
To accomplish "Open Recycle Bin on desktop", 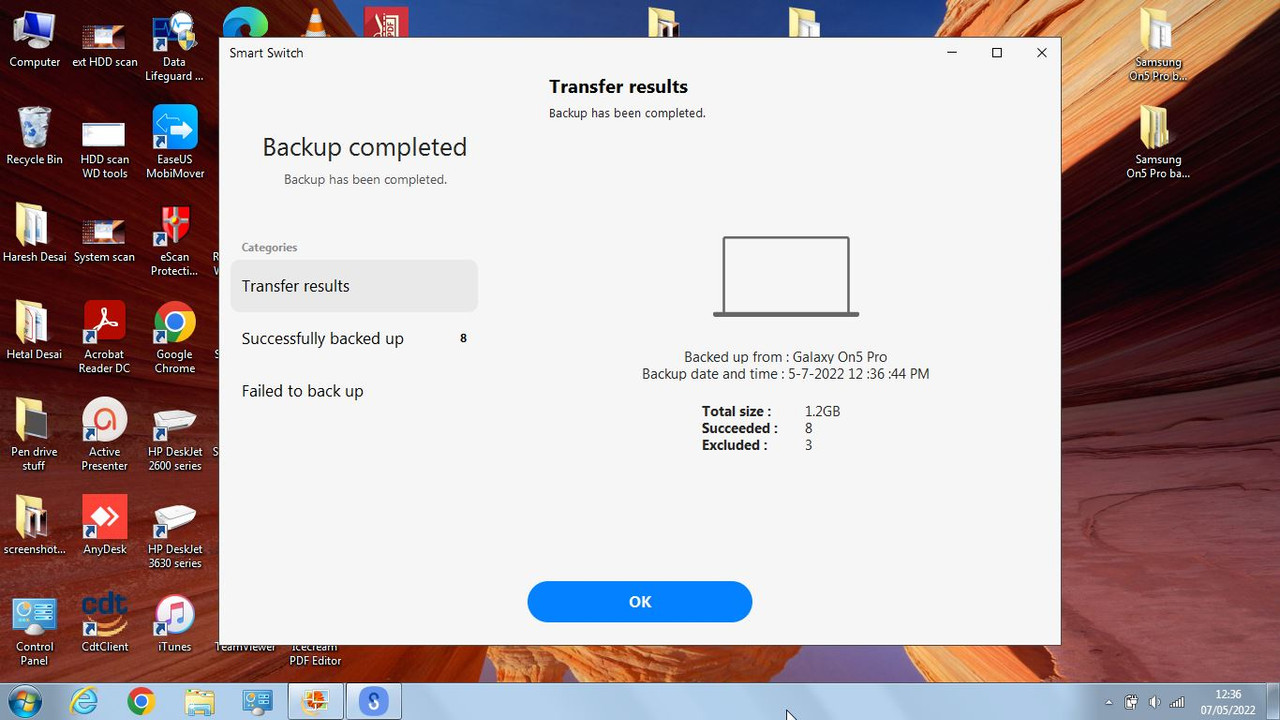I will pyautogui.click(x=35, y=136).
